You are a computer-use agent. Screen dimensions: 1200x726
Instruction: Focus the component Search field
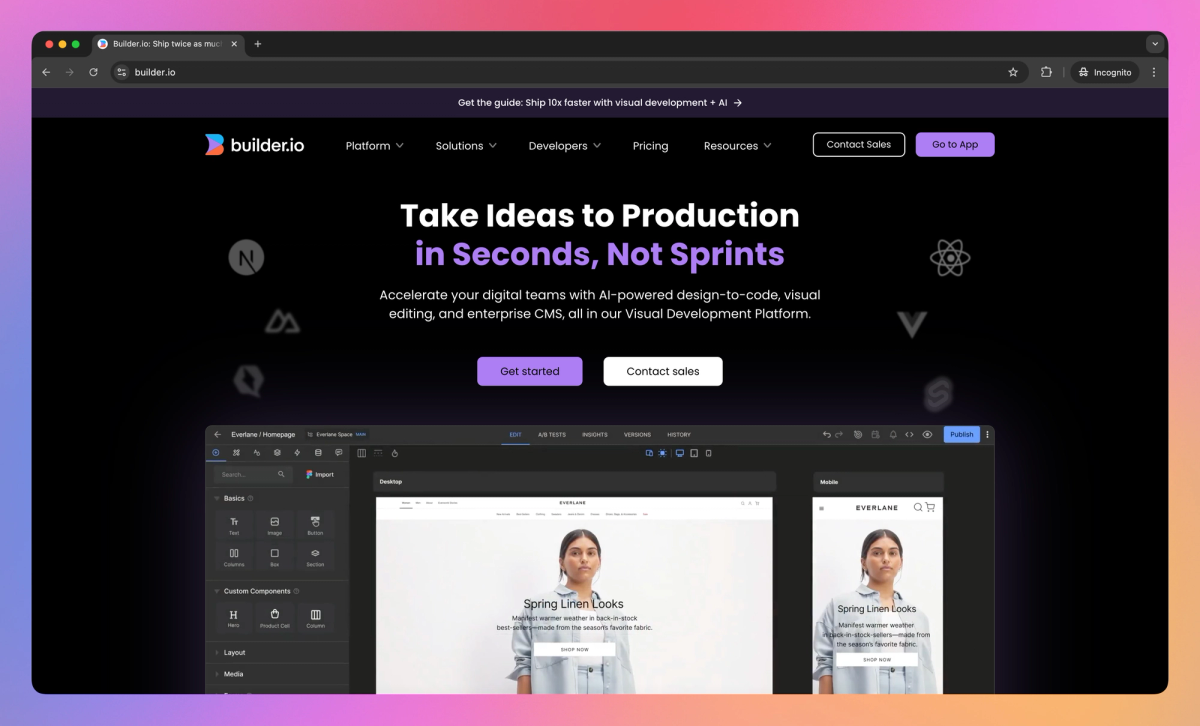pos(252,474)
